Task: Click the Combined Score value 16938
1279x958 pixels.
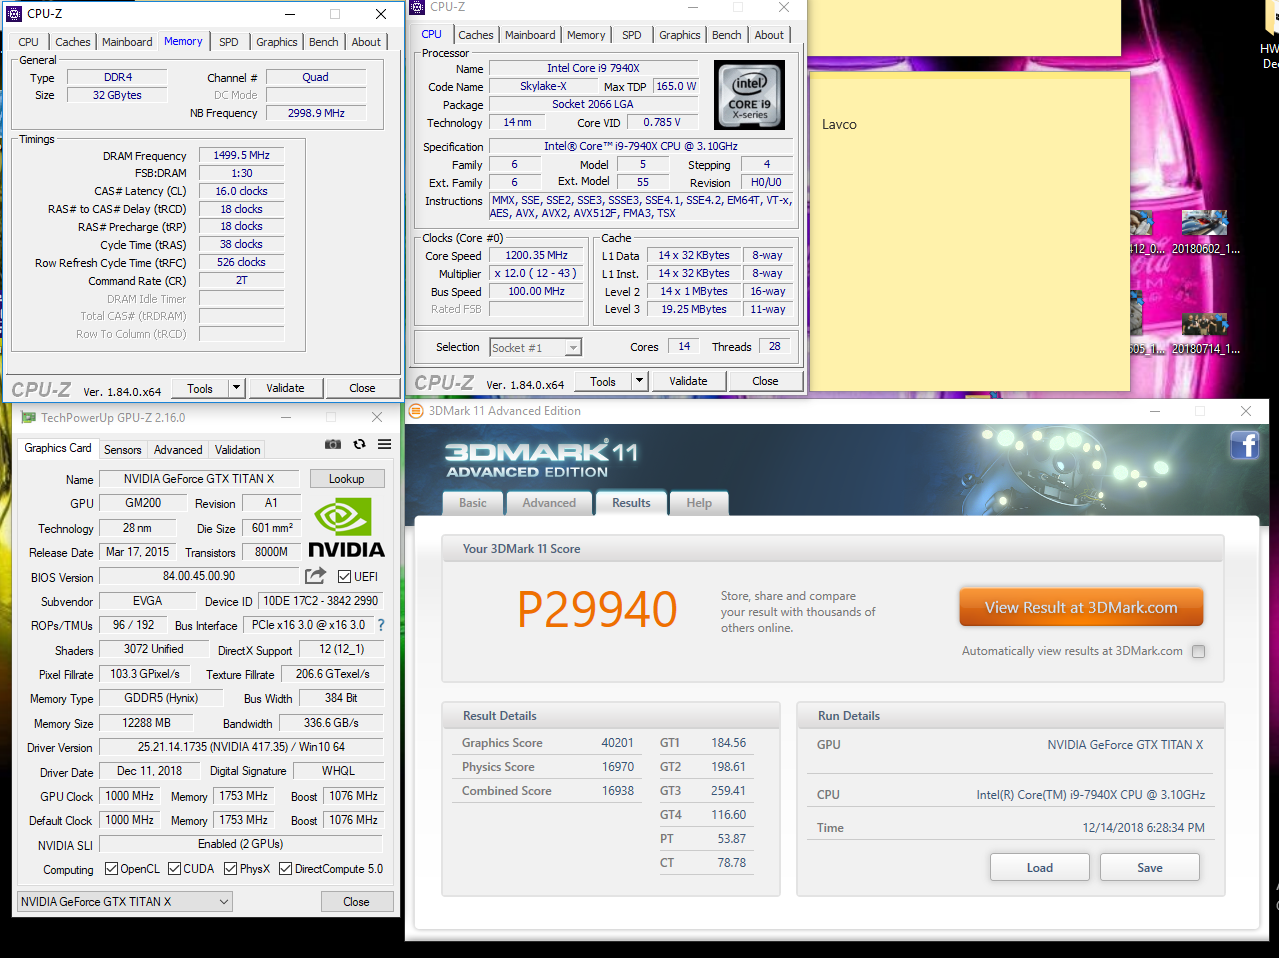Action: point(617,791)
